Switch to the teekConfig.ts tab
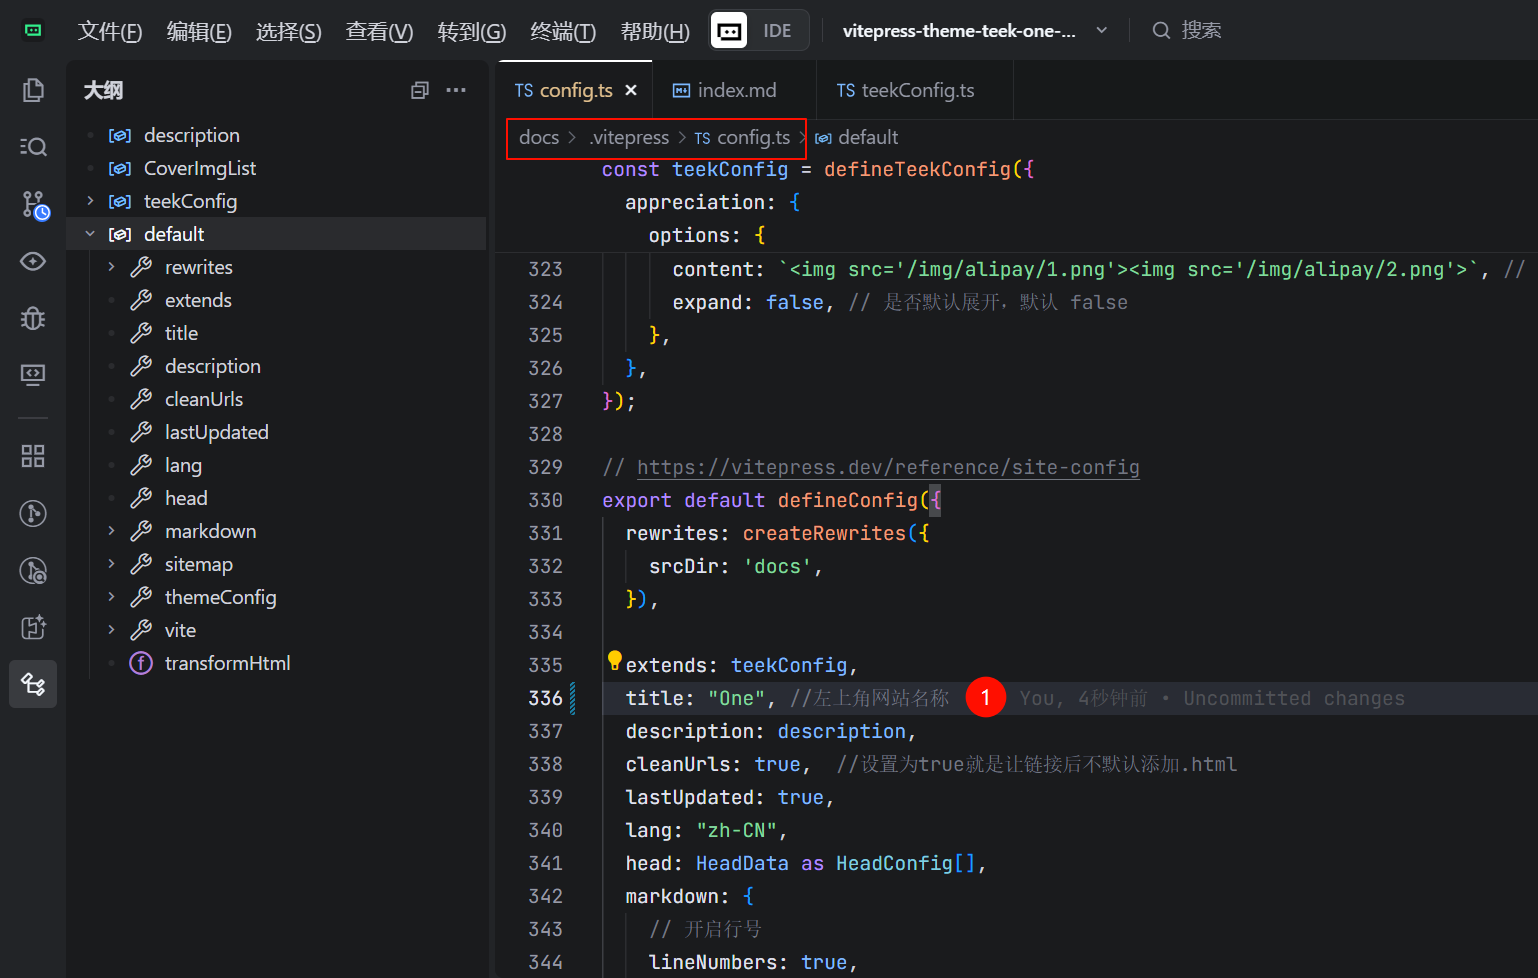 (915, 90)
